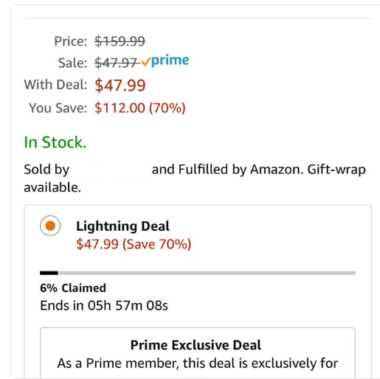Click the Prime Exclusive Deal heading
Image resolution: width=380 pixels, height=379 pixels.
coord(196,345)
